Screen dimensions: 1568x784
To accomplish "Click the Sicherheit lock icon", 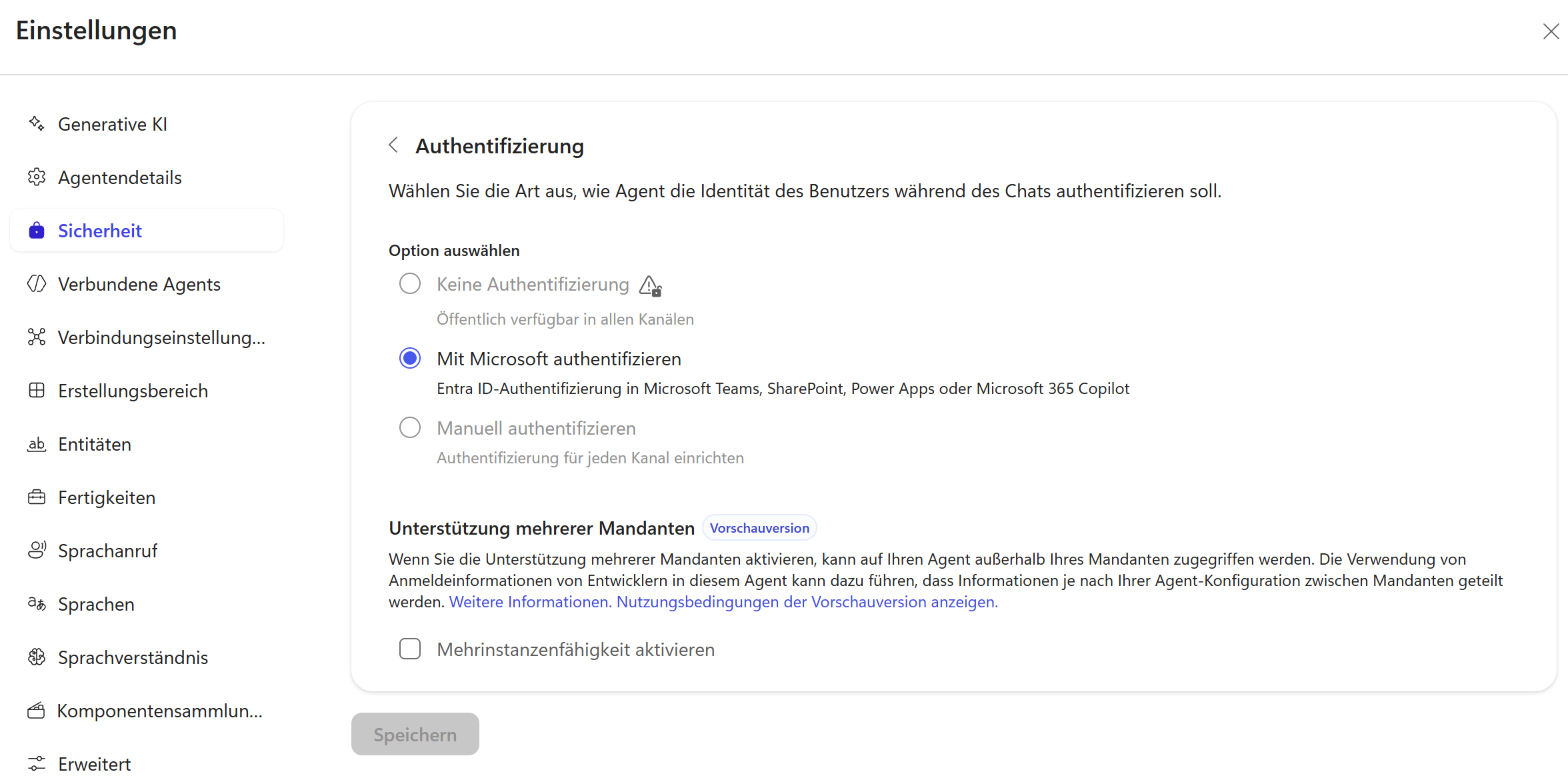I will (x=37, y=231).
